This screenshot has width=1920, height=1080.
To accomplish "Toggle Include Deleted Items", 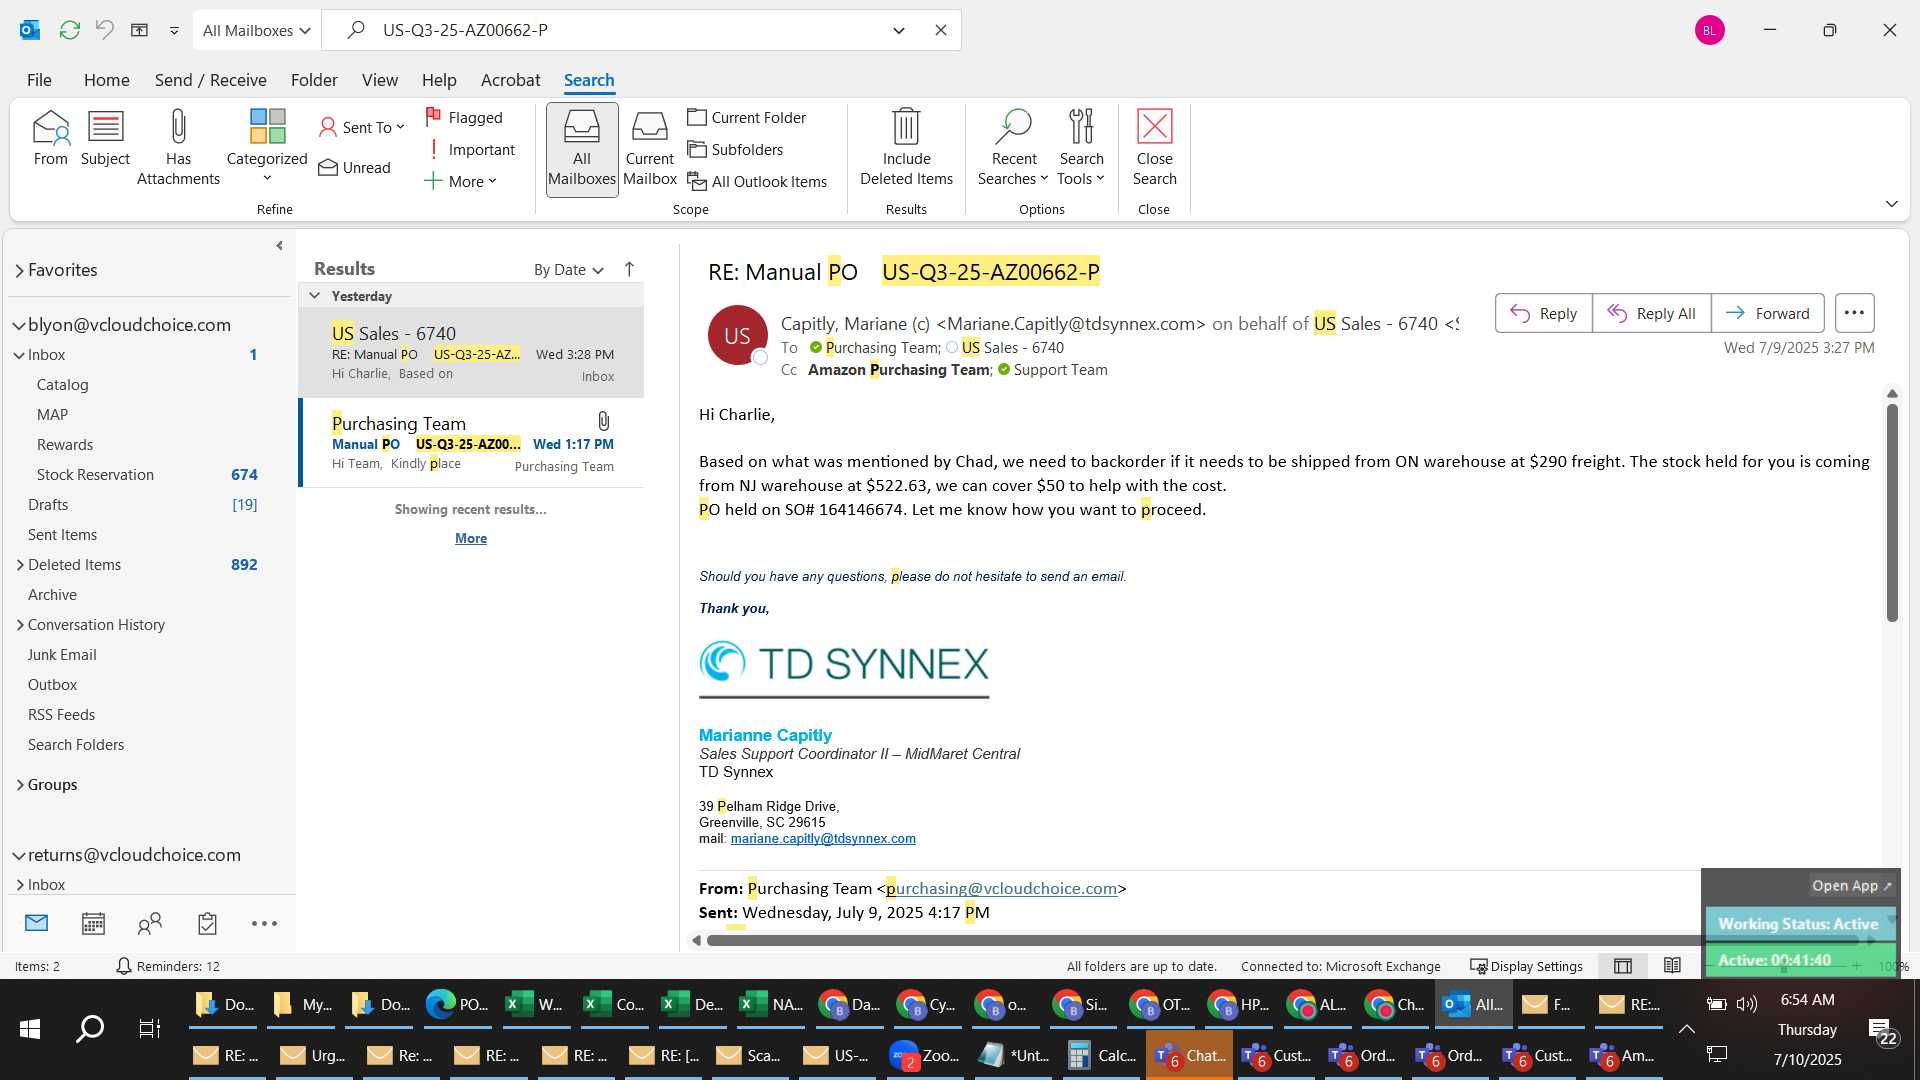I will coord(906,148).
